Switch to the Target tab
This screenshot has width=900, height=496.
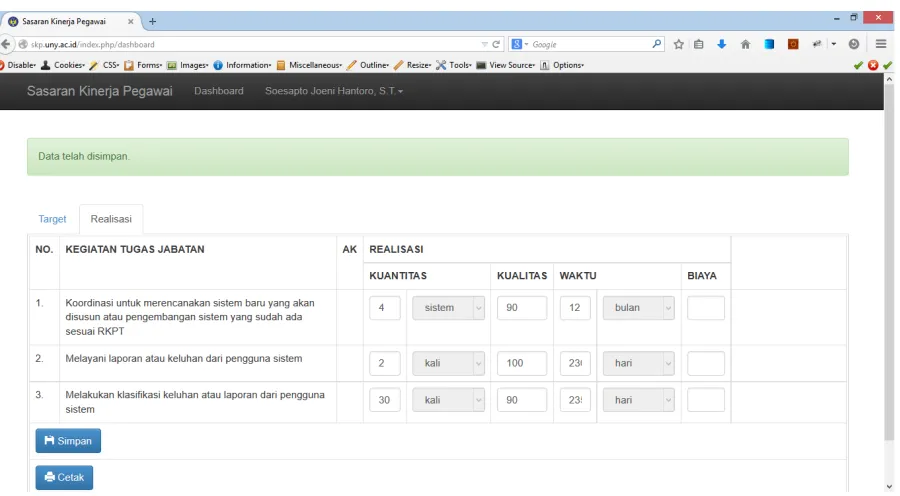click(52, 219)
